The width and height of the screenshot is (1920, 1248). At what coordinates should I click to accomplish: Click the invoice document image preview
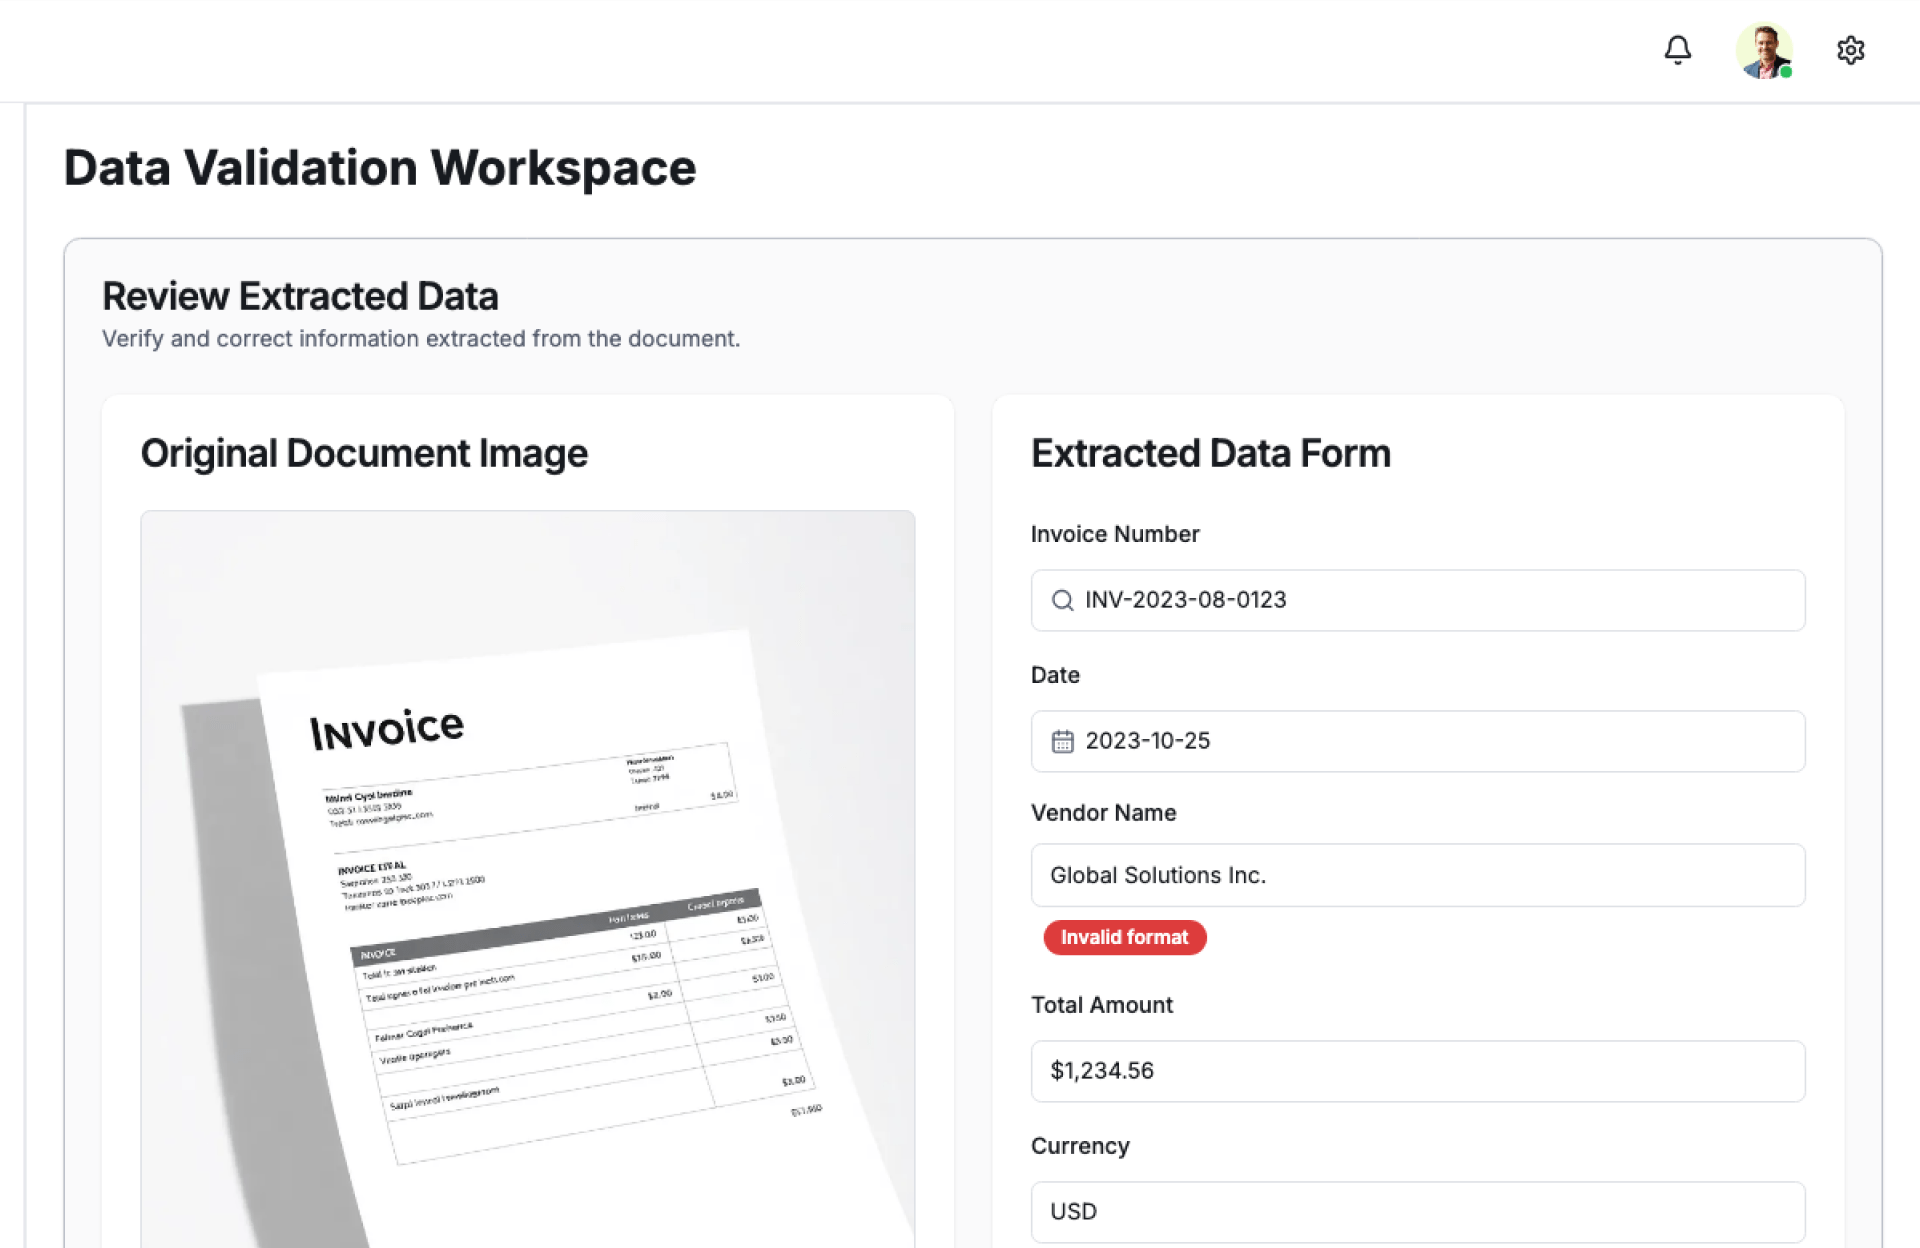[528, 880]
